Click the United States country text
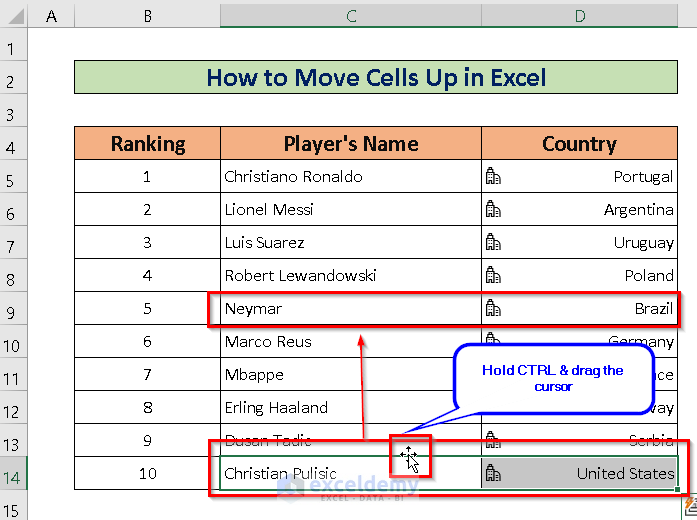This screenshot has height=520, width=697. click(625, 473)
